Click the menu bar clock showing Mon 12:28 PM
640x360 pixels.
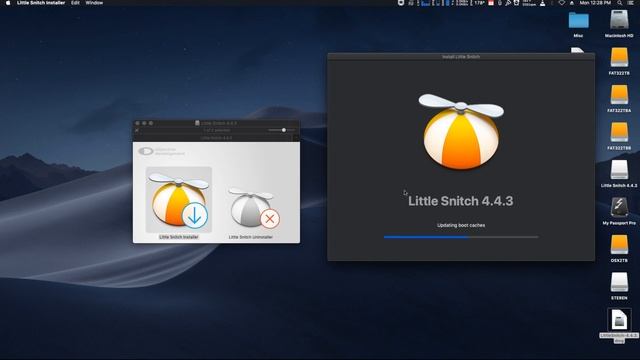(595, 3)
